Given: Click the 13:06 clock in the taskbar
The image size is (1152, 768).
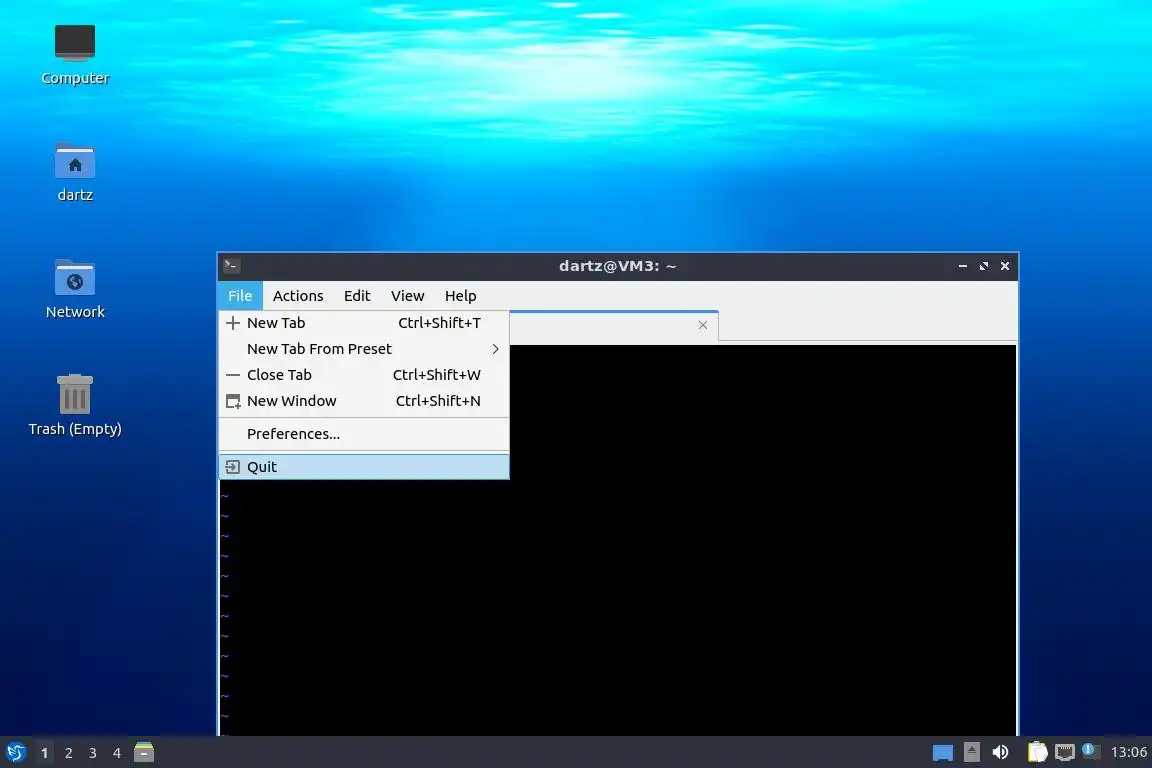Looking at the screenshot, I should (1128, 752).
